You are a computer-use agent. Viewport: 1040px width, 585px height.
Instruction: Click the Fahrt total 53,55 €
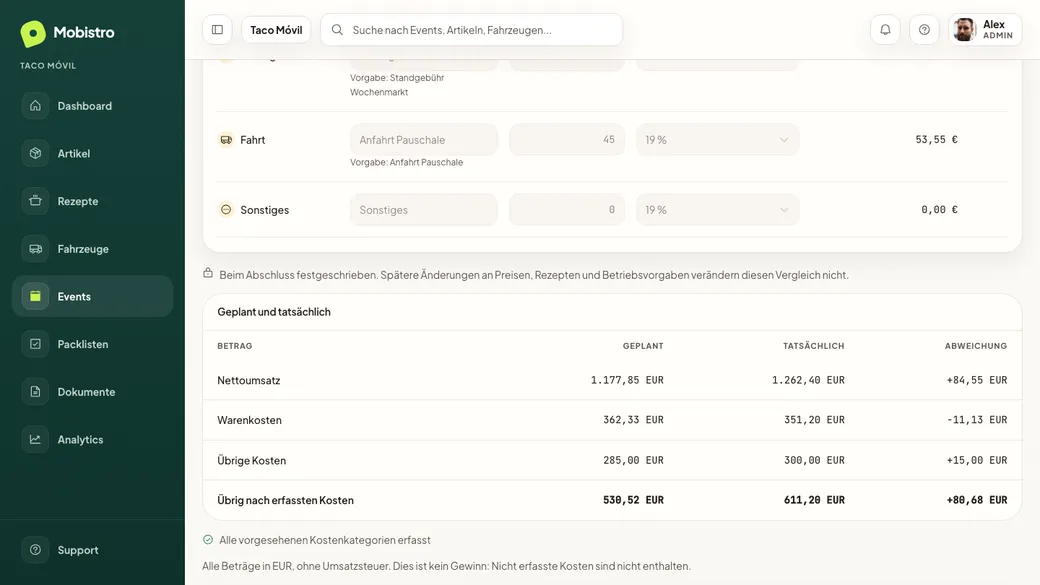pos(937,139)
